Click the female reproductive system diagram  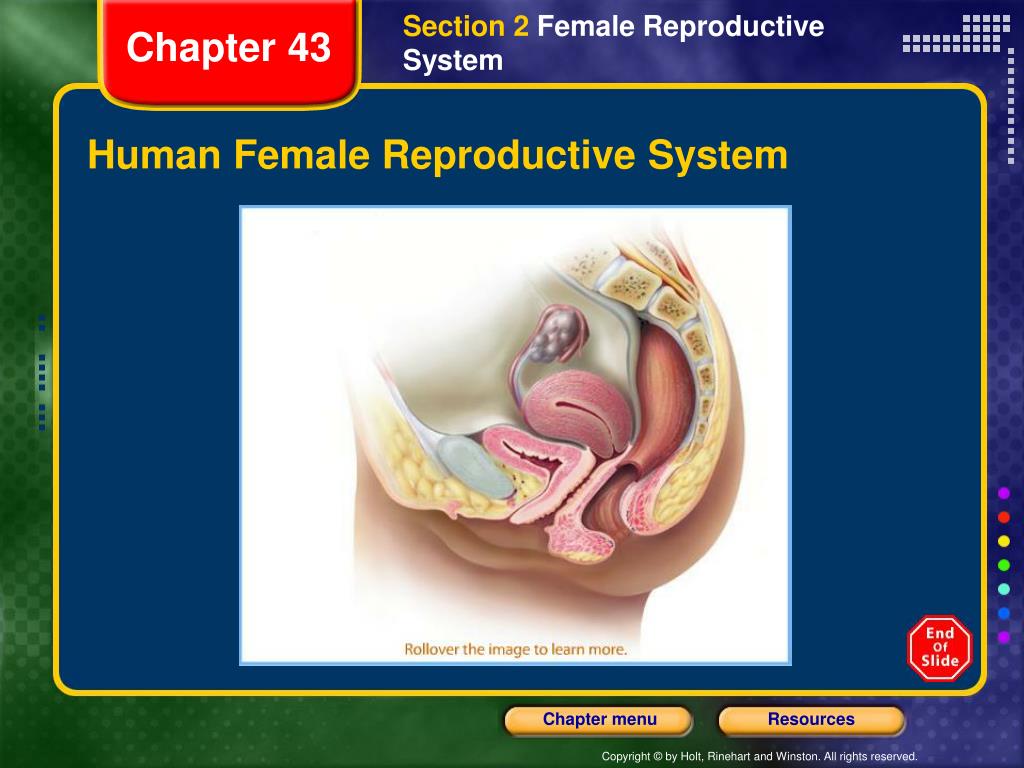(x=515, y=435)
